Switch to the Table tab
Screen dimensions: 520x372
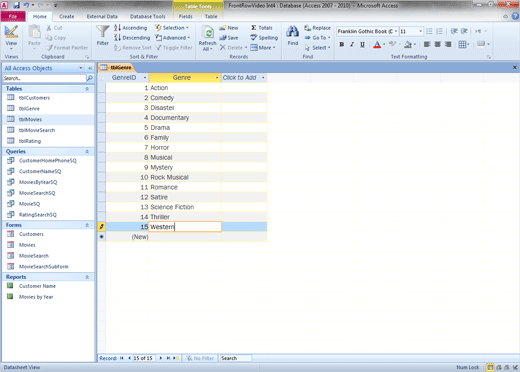point(211,16)
